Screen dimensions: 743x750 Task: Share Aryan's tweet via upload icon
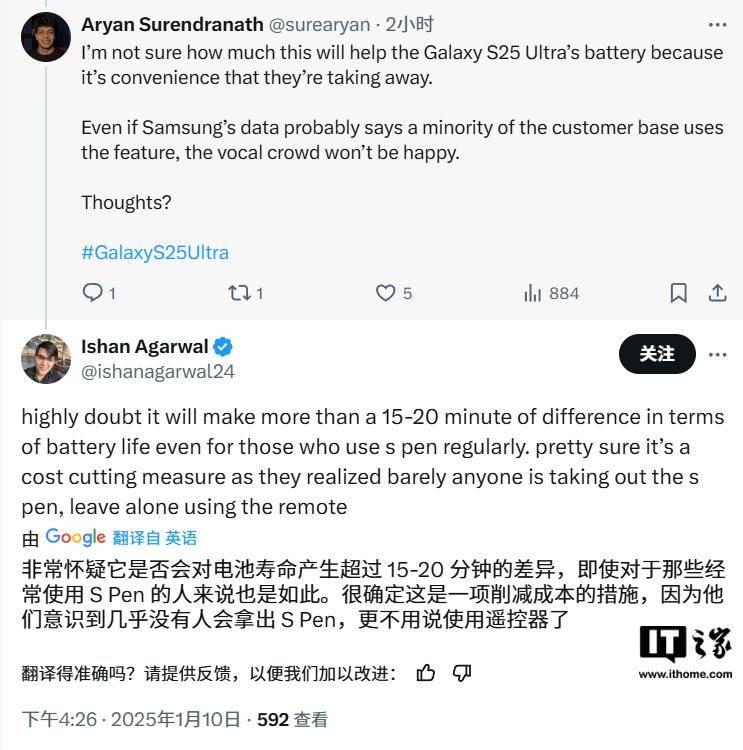click(x=718, y=293)
